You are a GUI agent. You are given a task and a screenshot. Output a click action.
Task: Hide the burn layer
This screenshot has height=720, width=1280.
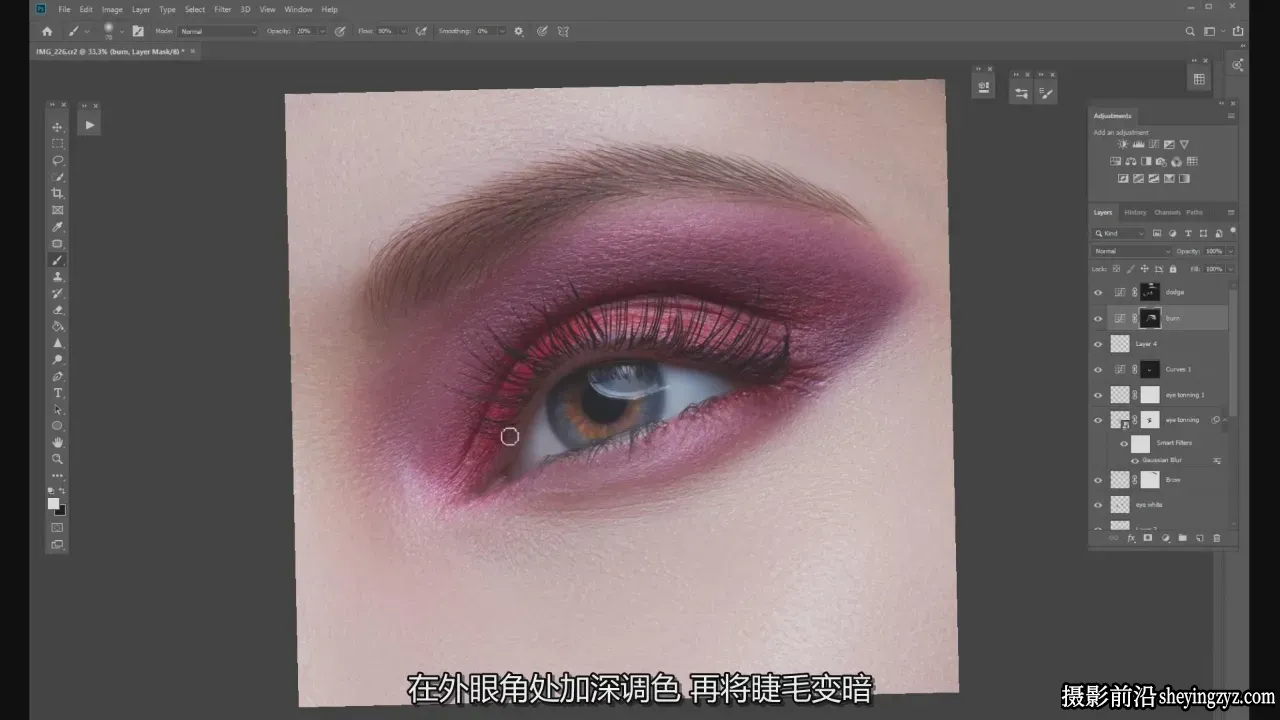pos(1098,318)
